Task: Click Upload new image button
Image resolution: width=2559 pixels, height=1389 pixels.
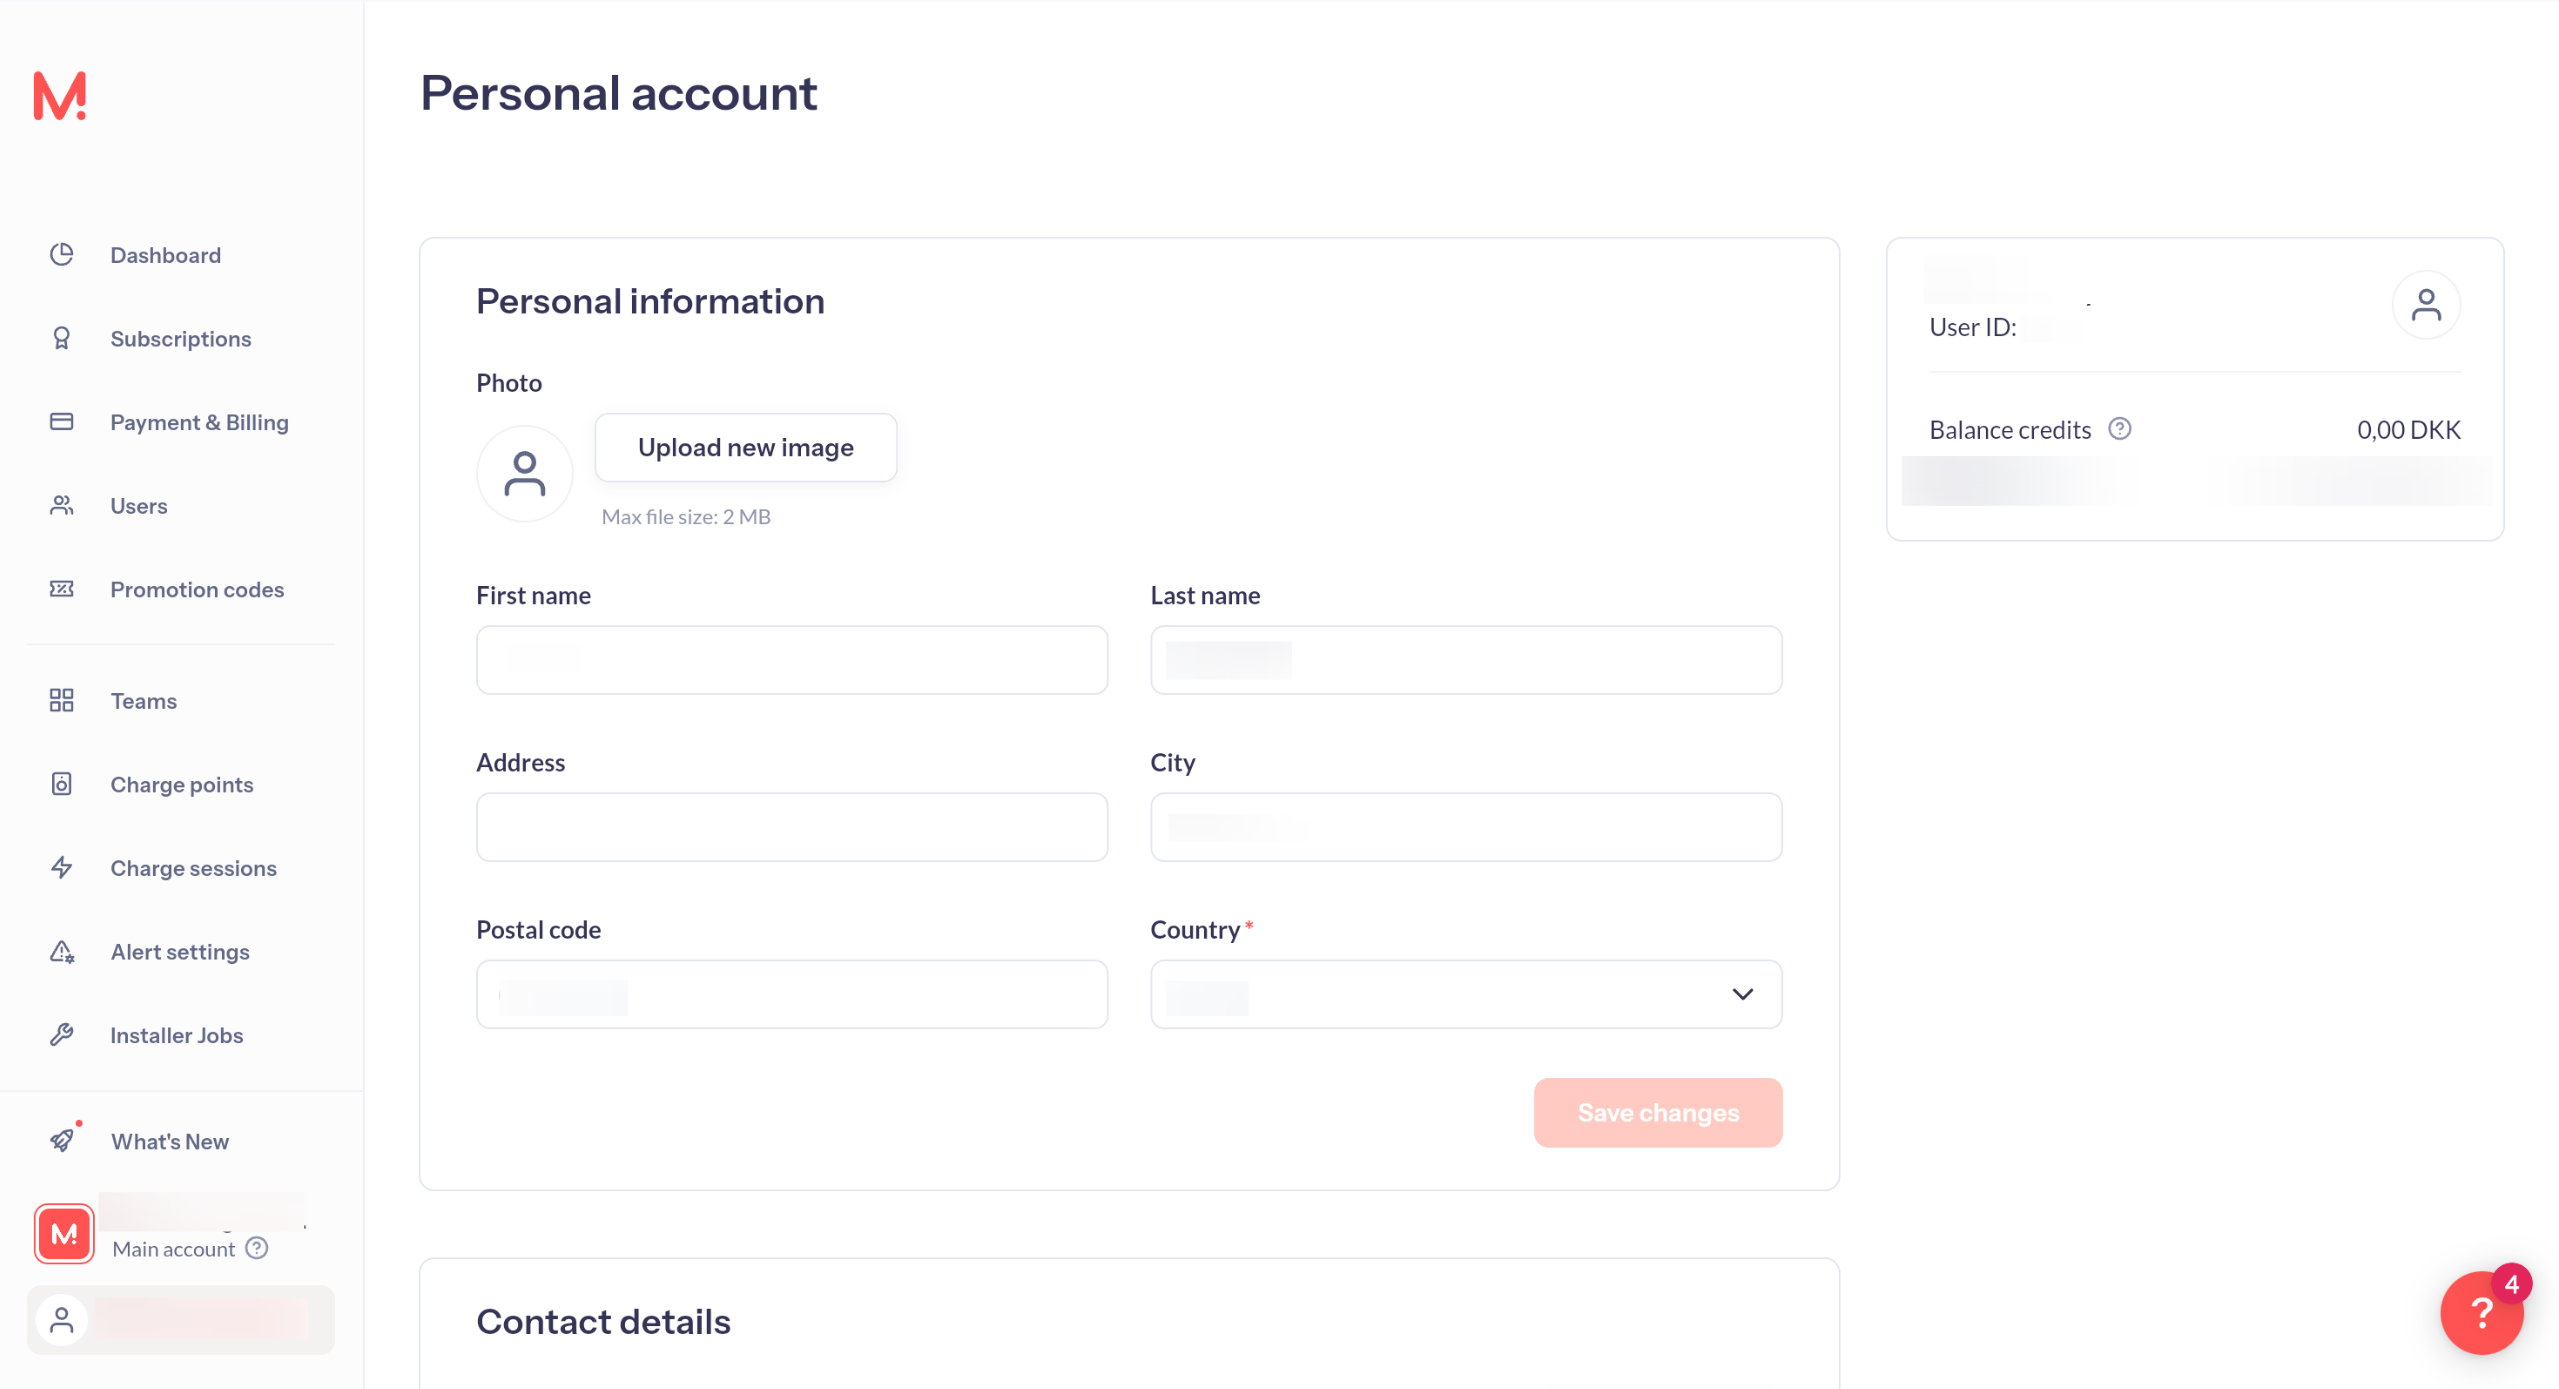Action: [x=745, y=447]
